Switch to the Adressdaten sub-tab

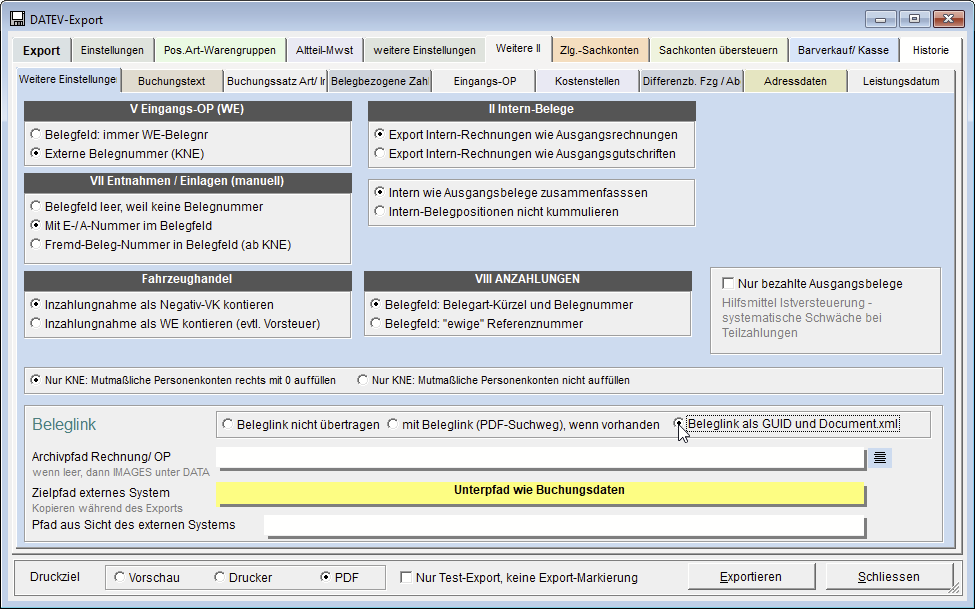pos(795,81)
